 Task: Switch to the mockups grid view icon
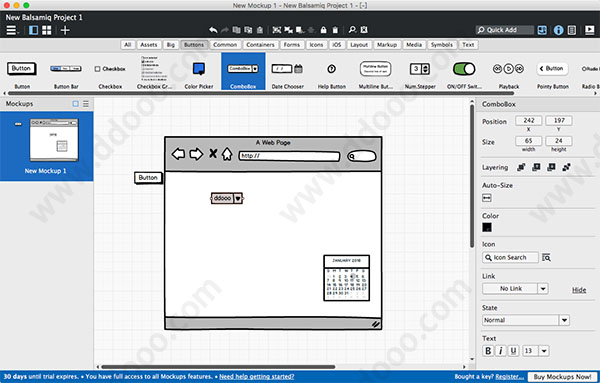click(x=47, y=30)
